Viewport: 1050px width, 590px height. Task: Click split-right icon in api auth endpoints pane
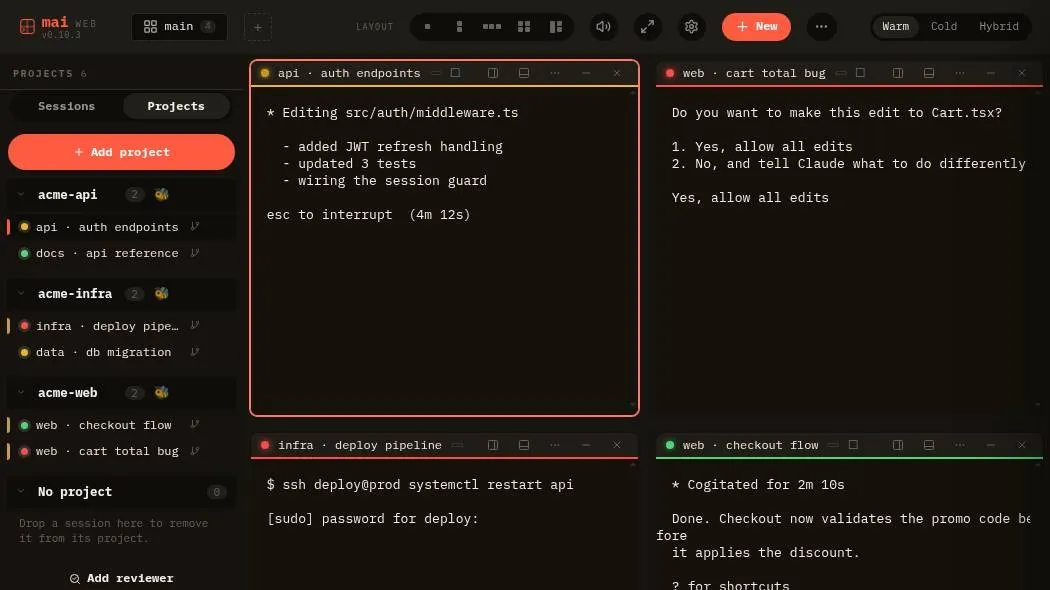click(x=493, y=73)
